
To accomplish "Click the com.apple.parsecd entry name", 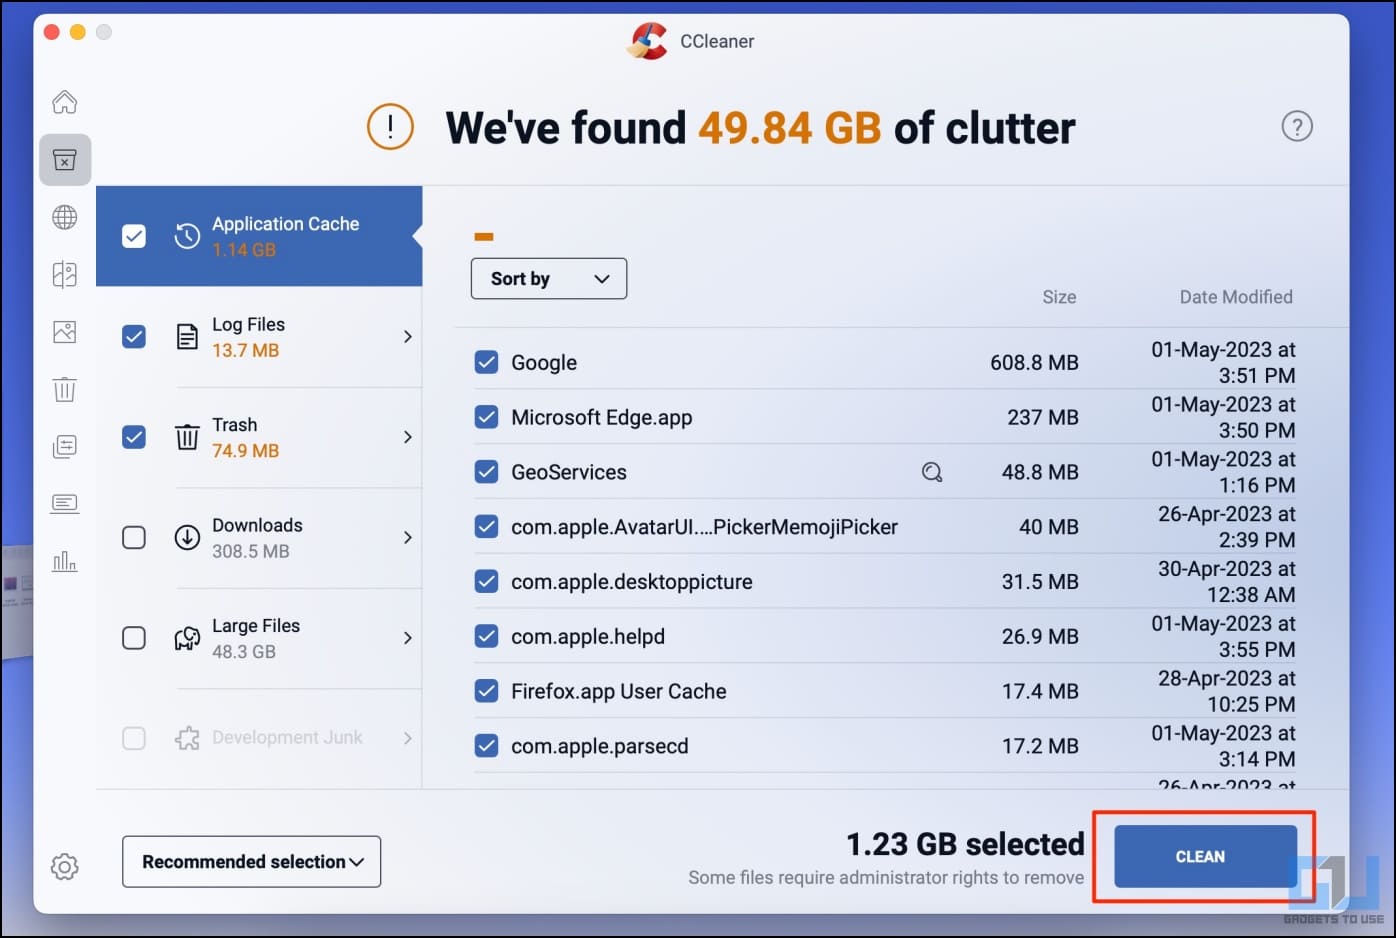I will 599,746.
